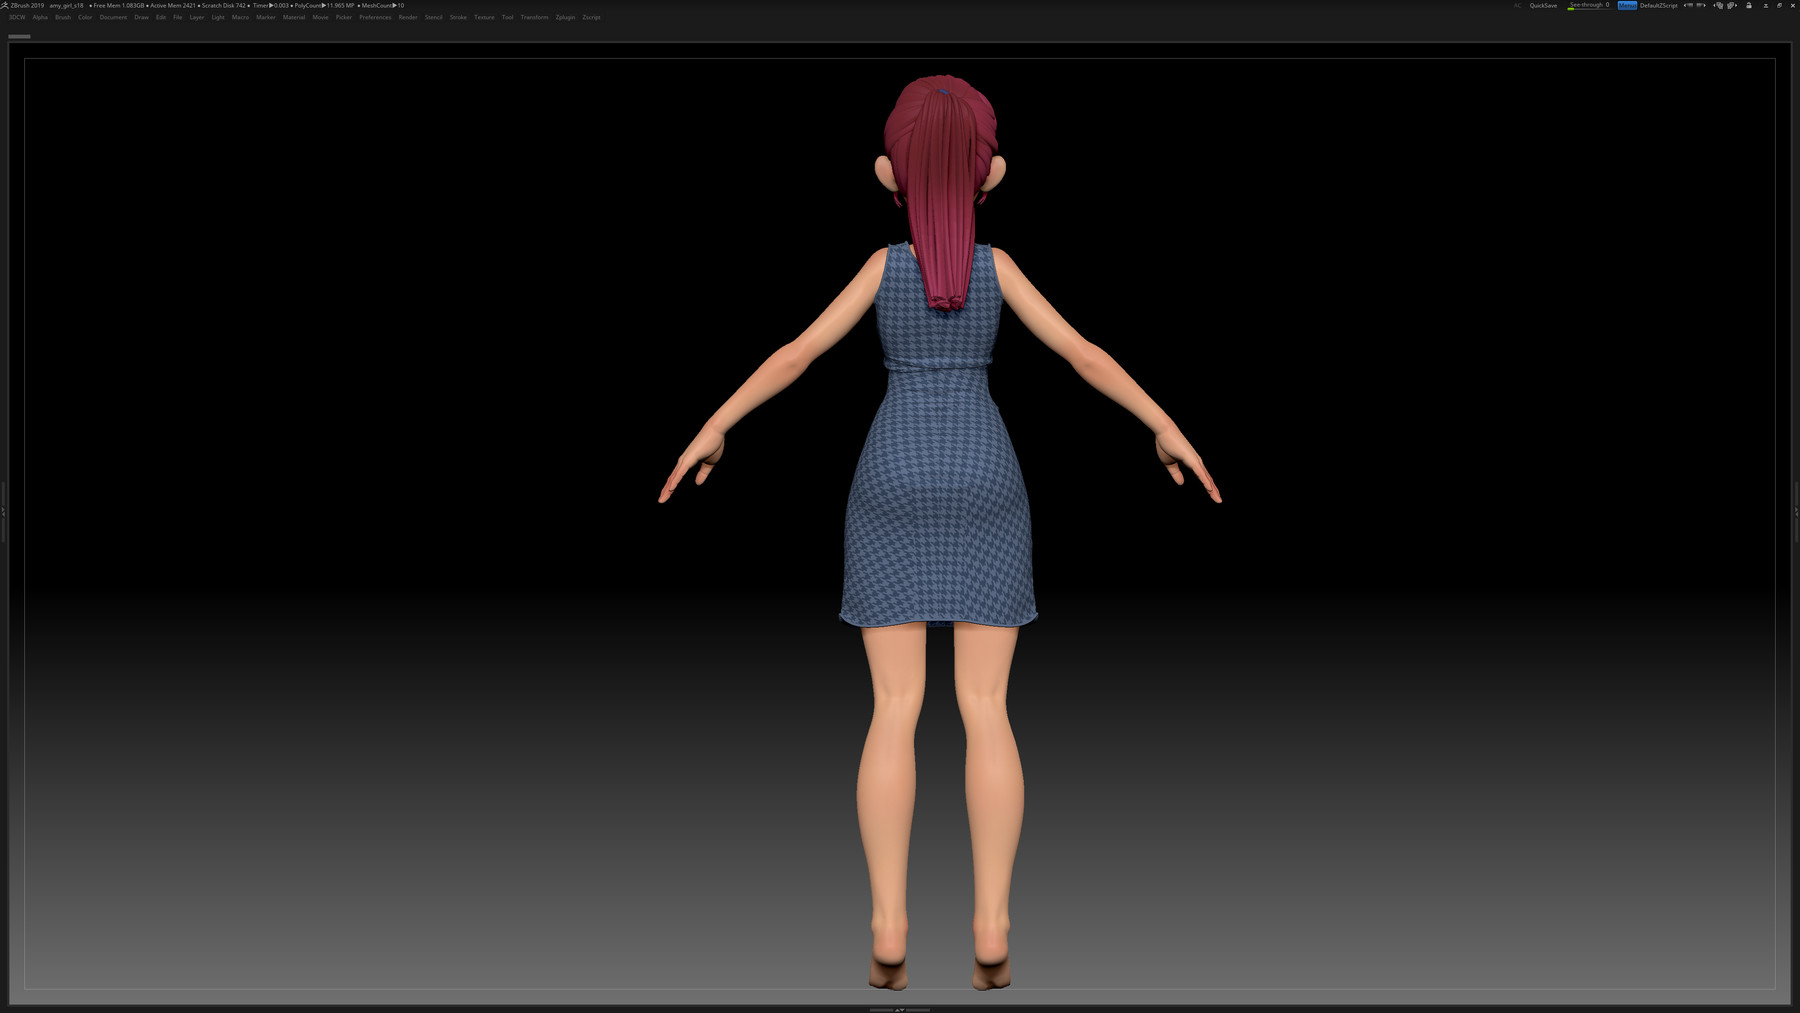
Task: Expand the left tray divider handle
Action: [x=3, y=511]
